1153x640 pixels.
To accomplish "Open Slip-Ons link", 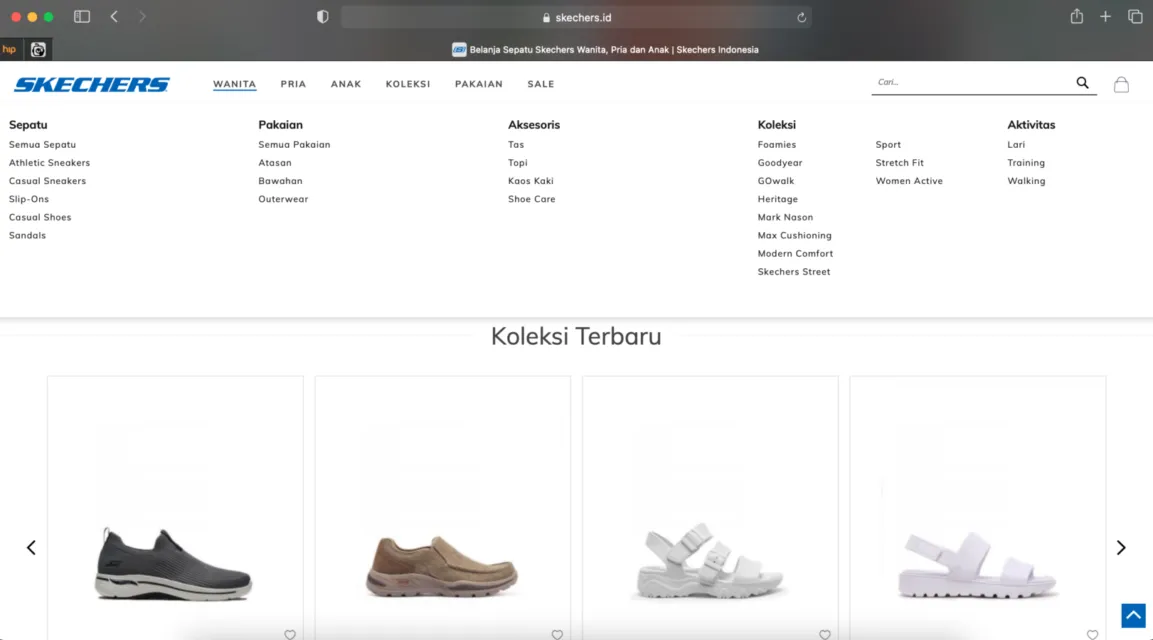I will click(29, 199).
